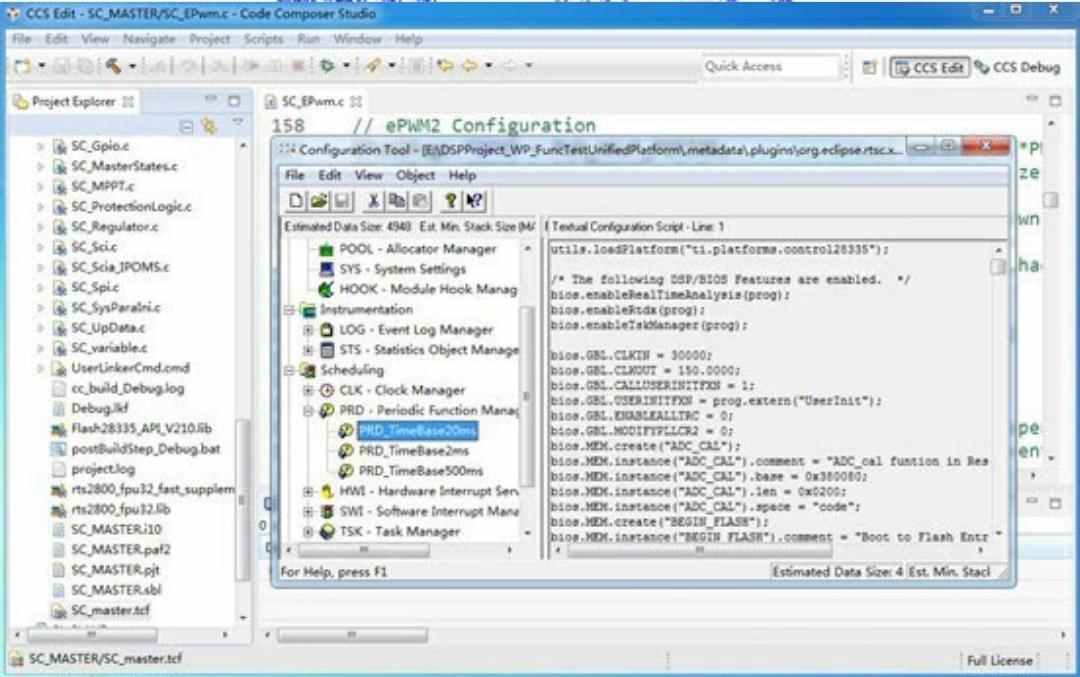This screenshot has width=1080, height=677.
Task: Switch to the SC_EPwm.c editor tab
Action: pyautogui.click(x=313, y=101)
